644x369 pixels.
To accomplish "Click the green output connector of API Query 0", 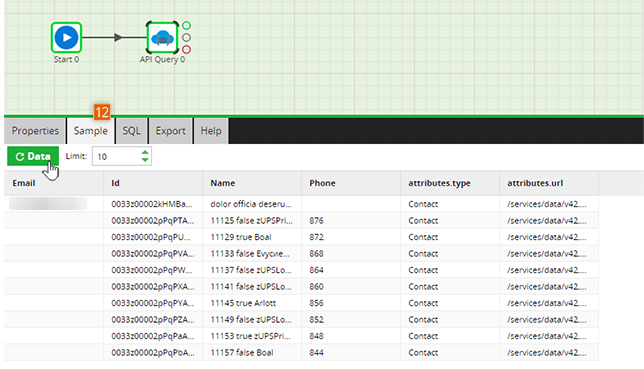I will [186, 25].
